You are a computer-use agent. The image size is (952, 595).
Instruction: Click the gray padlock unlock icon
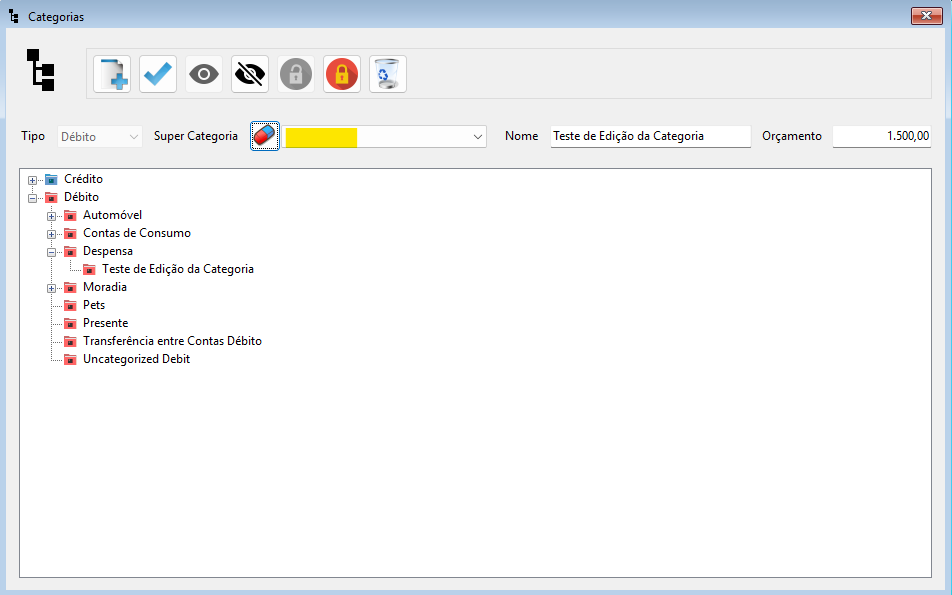[296, 74]
